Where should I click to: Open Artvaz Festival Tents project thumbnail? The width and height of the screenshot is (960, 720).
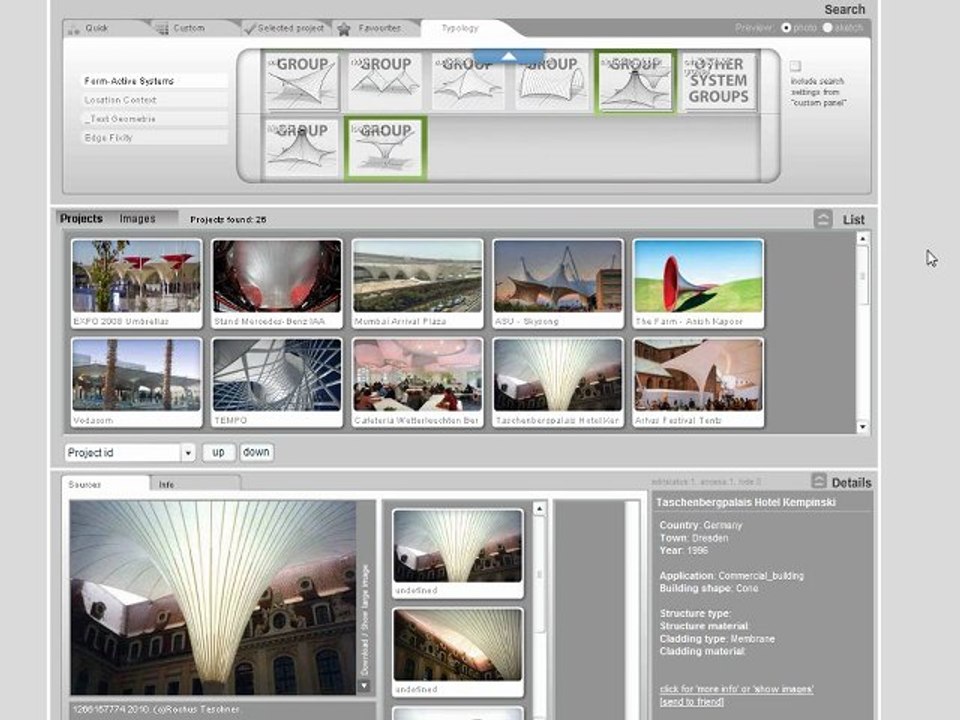[698, 383]
